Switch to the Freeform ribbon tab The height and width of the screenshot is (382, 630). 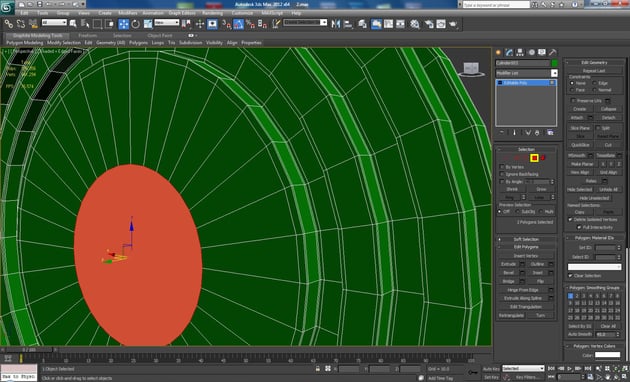coord(88,35)
